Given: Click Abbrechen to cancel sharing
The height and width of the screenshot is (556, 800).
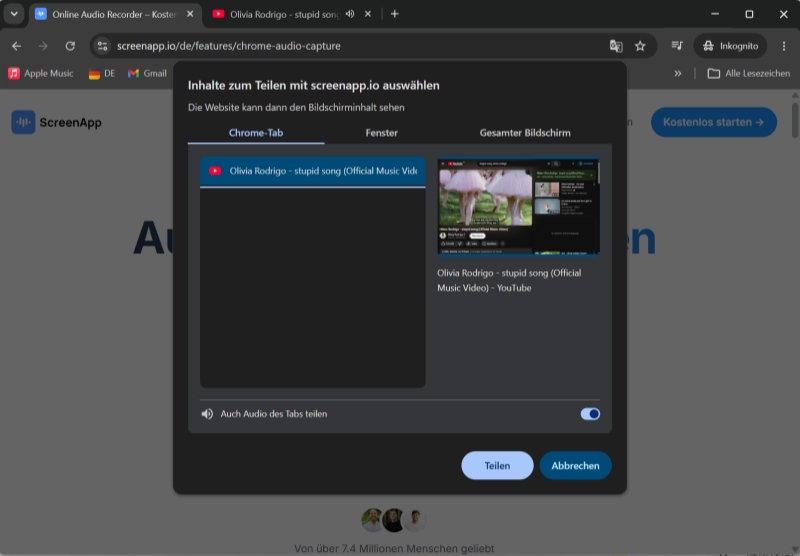Looking at the screenshot, I should coord(575,466).
